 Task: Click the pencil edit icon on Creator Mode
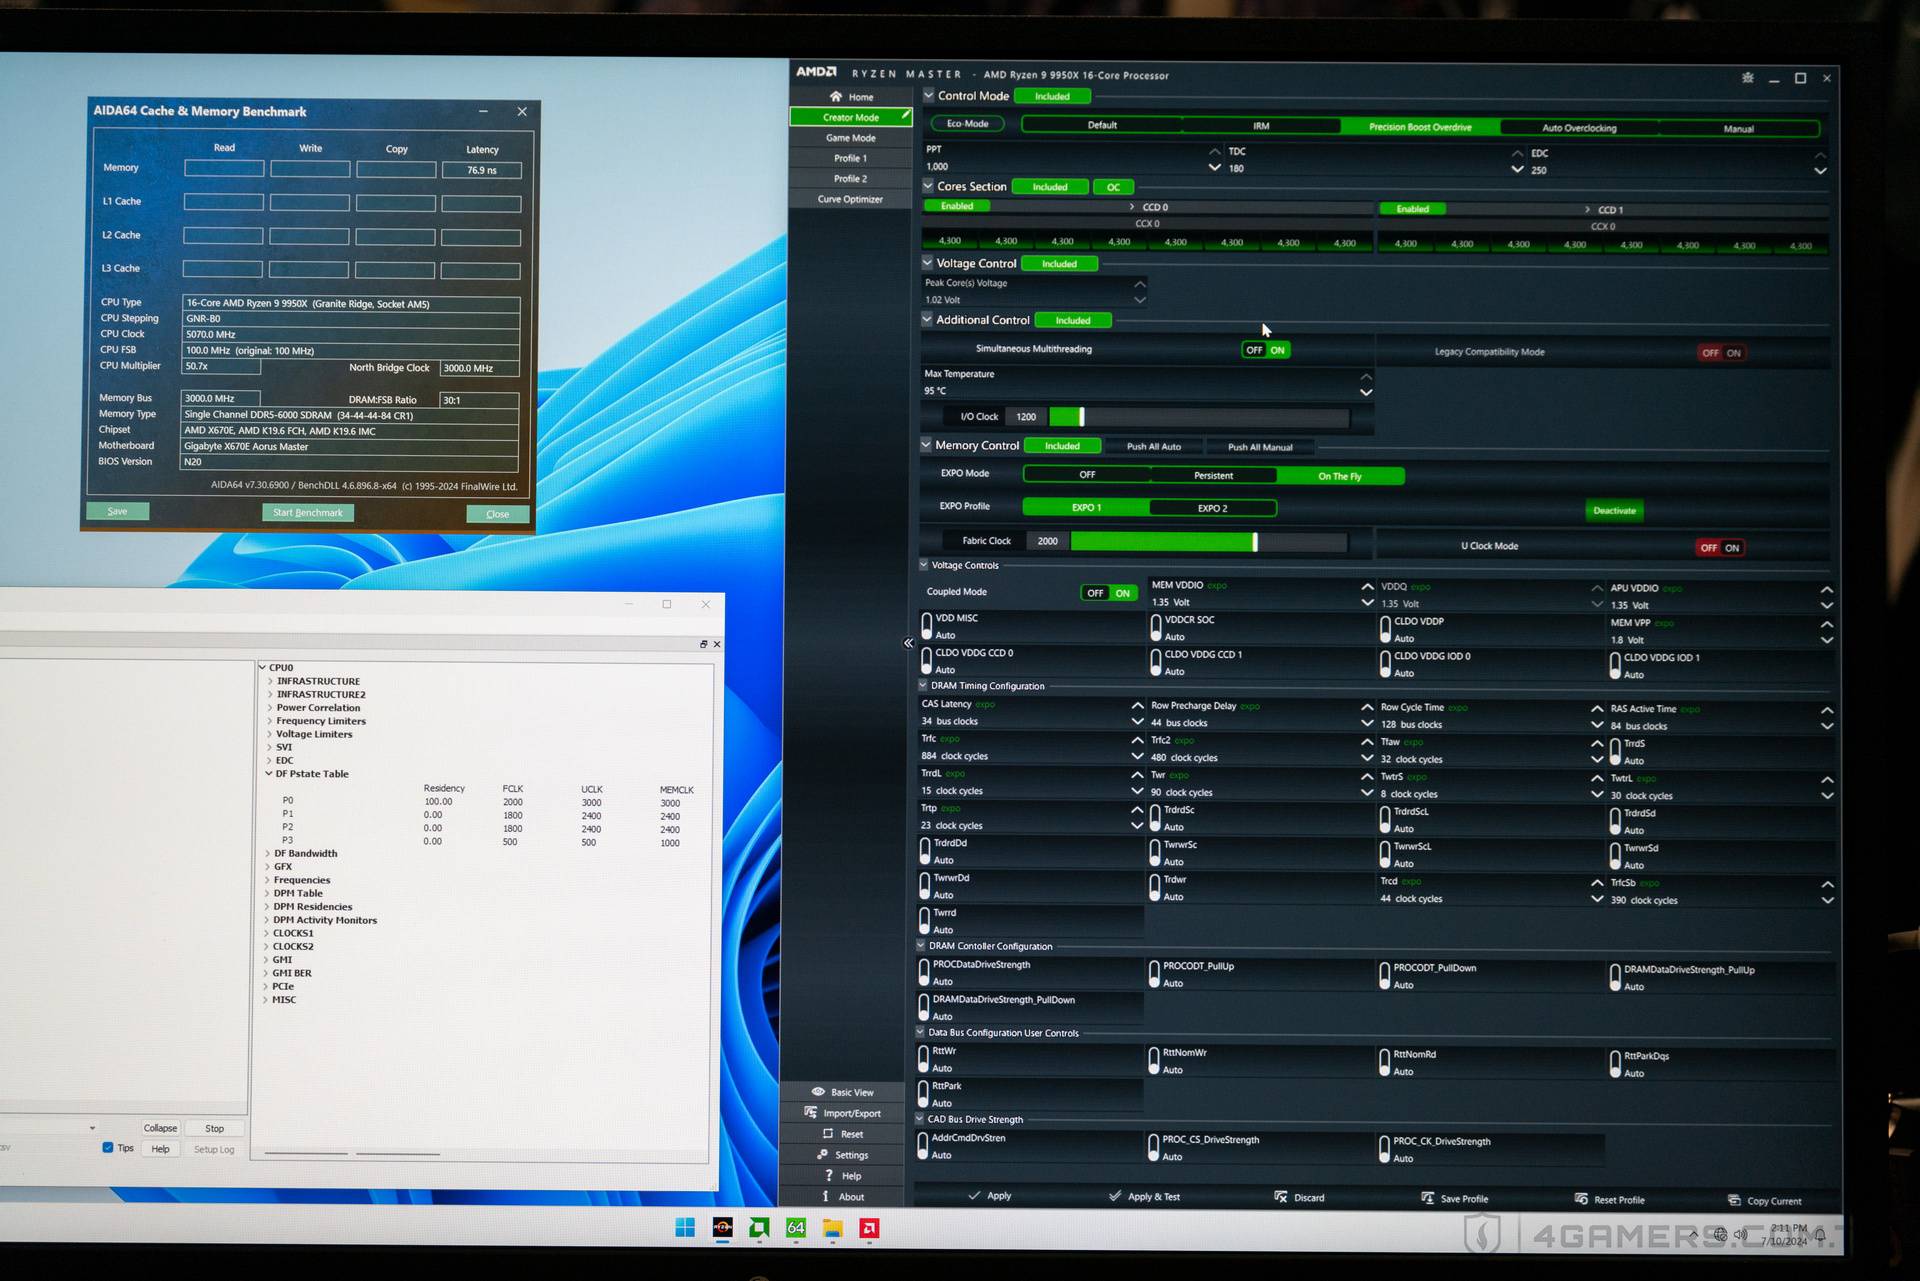(x=905, y=115)
